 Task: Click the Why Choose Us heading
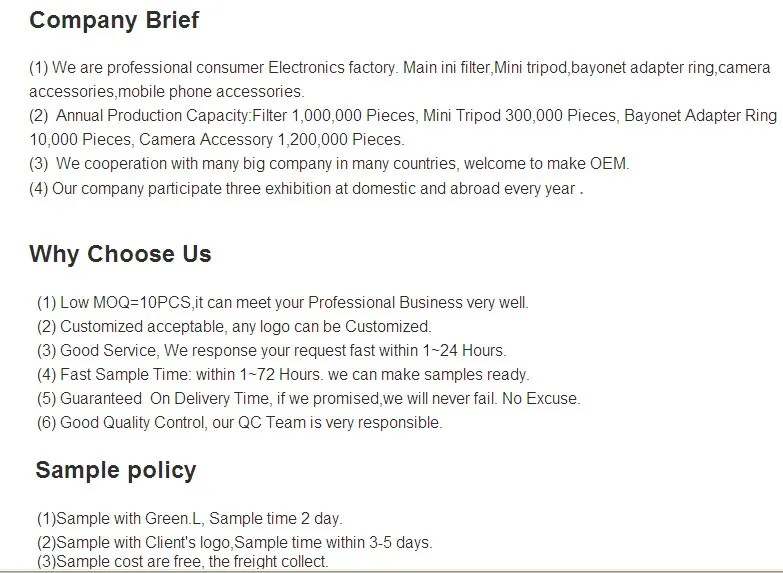(x=120, y=254)
